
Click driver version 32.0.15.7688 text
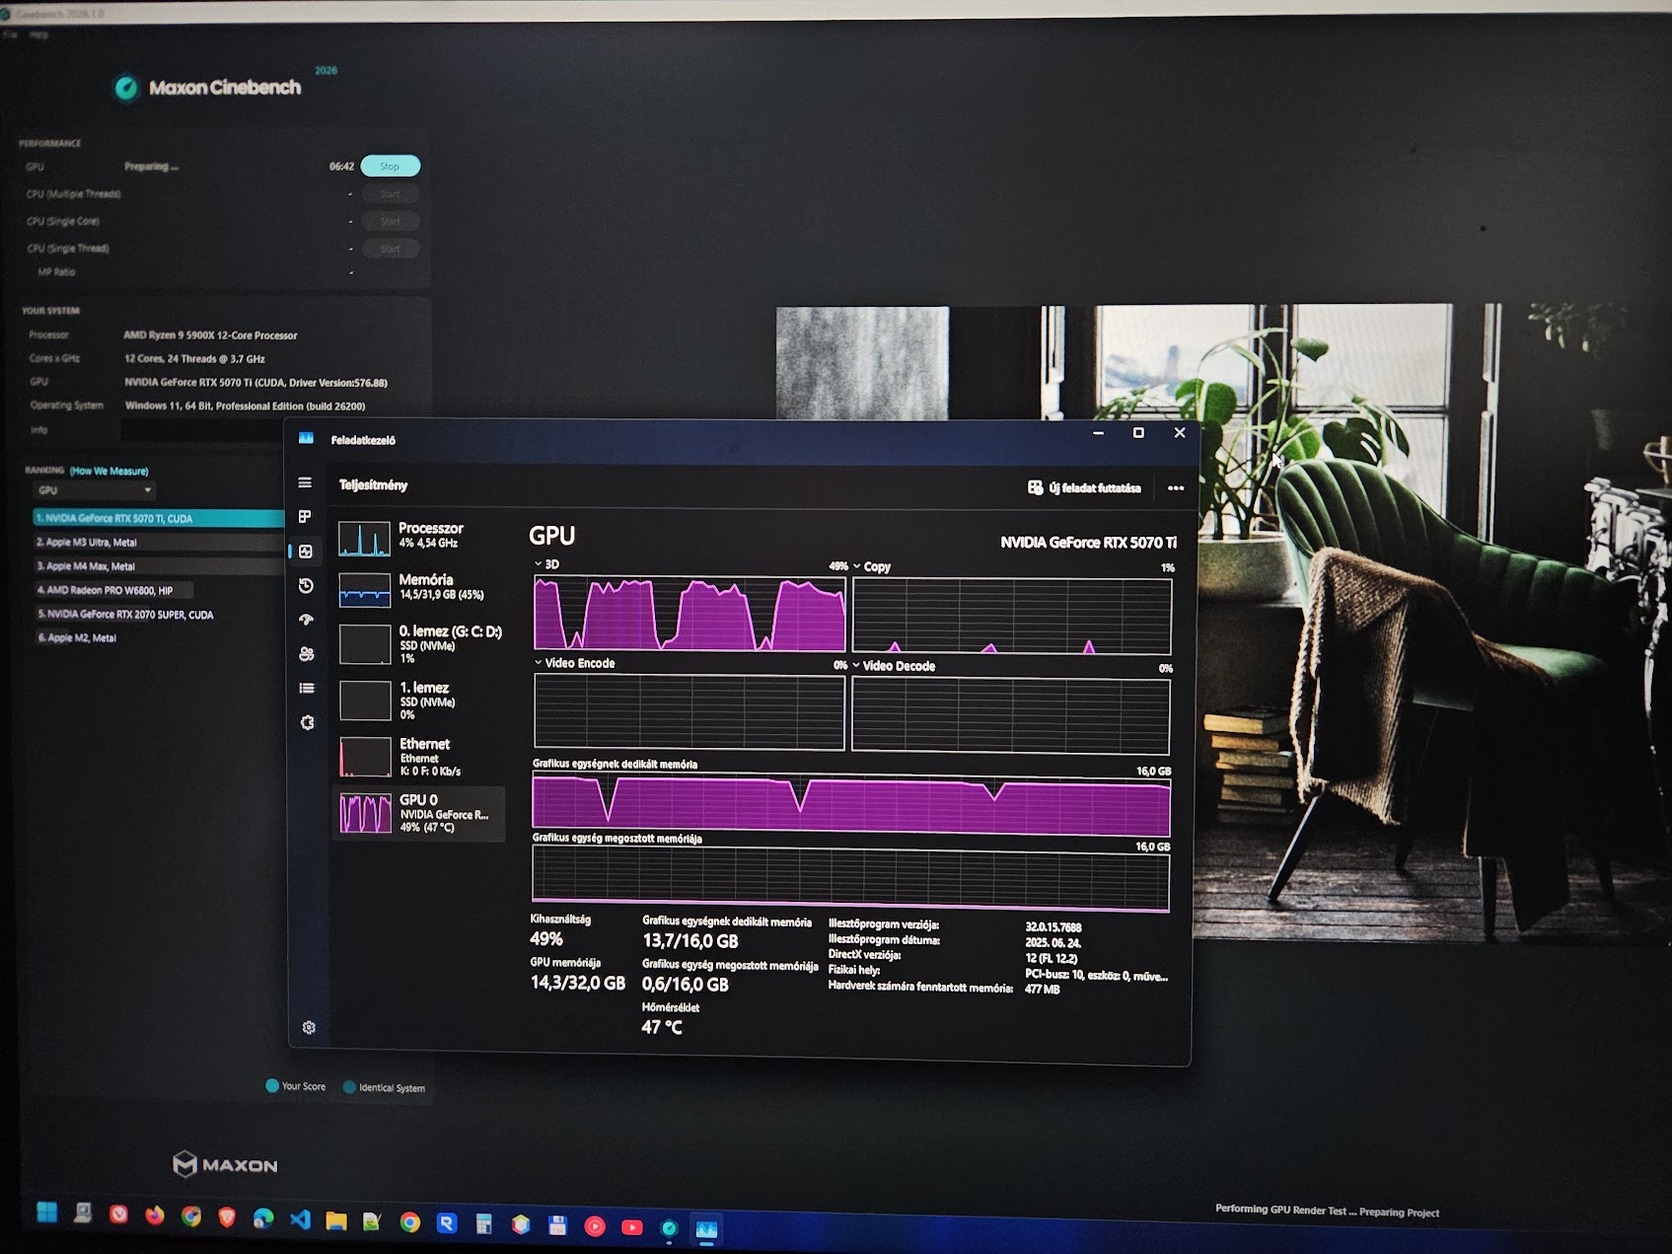click(x=1054, y=927)
